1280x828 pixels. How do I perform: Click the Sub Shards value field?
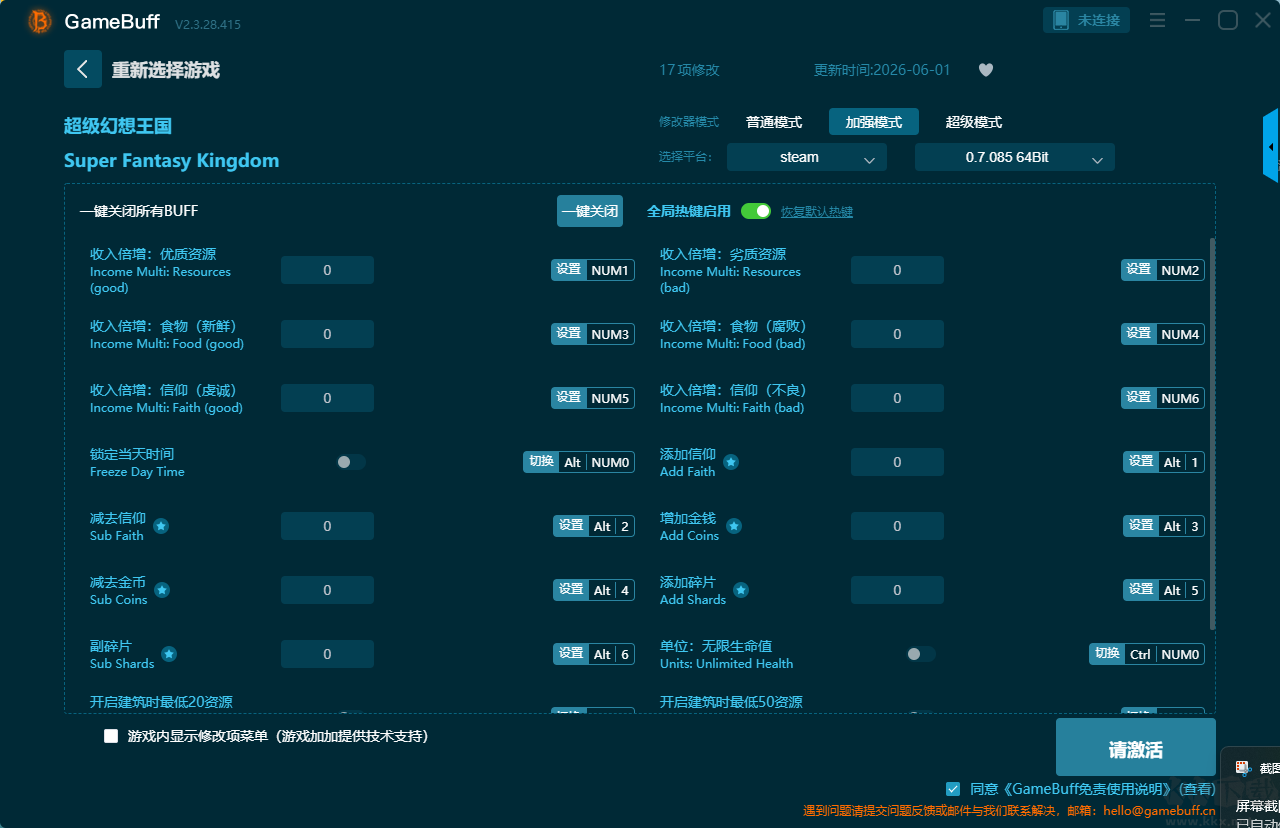coord(327,654)
